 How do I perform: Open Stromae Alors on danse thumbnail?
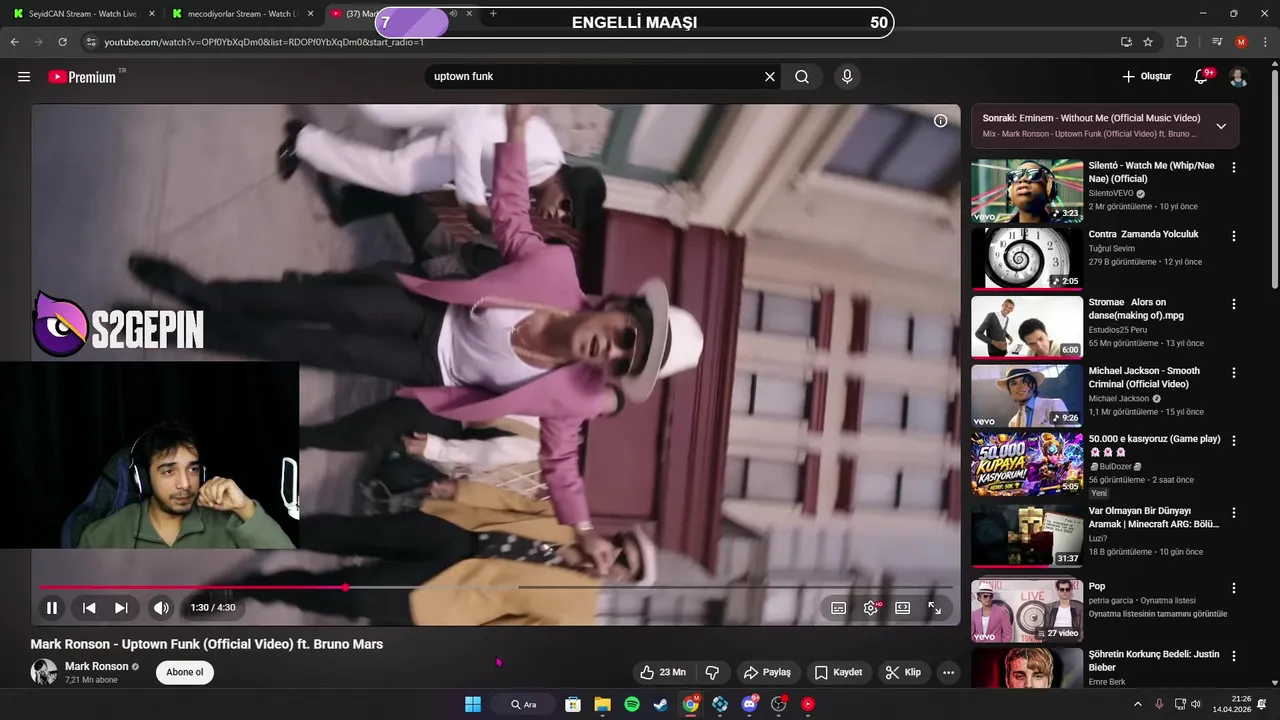click(1027, 327)
